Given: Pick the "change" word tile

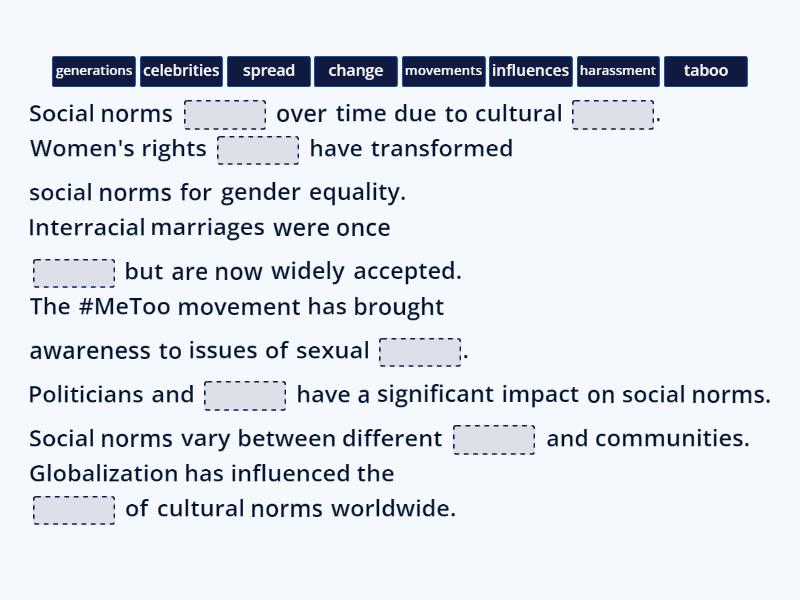Looking at the screenshot, I should click(356, 71).
